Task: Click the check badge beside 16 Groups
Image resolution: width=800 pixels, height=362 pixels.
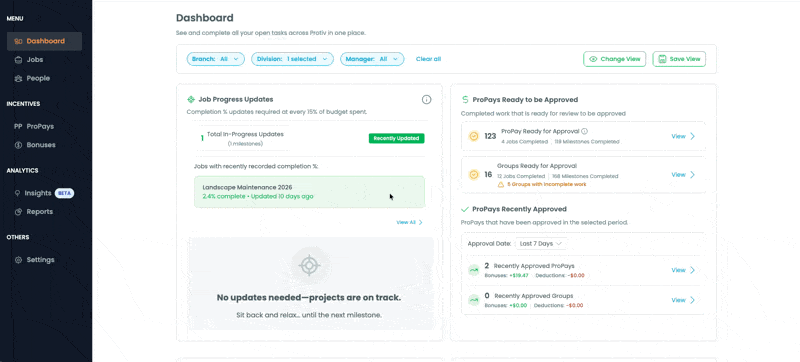Action: (473, 174)
